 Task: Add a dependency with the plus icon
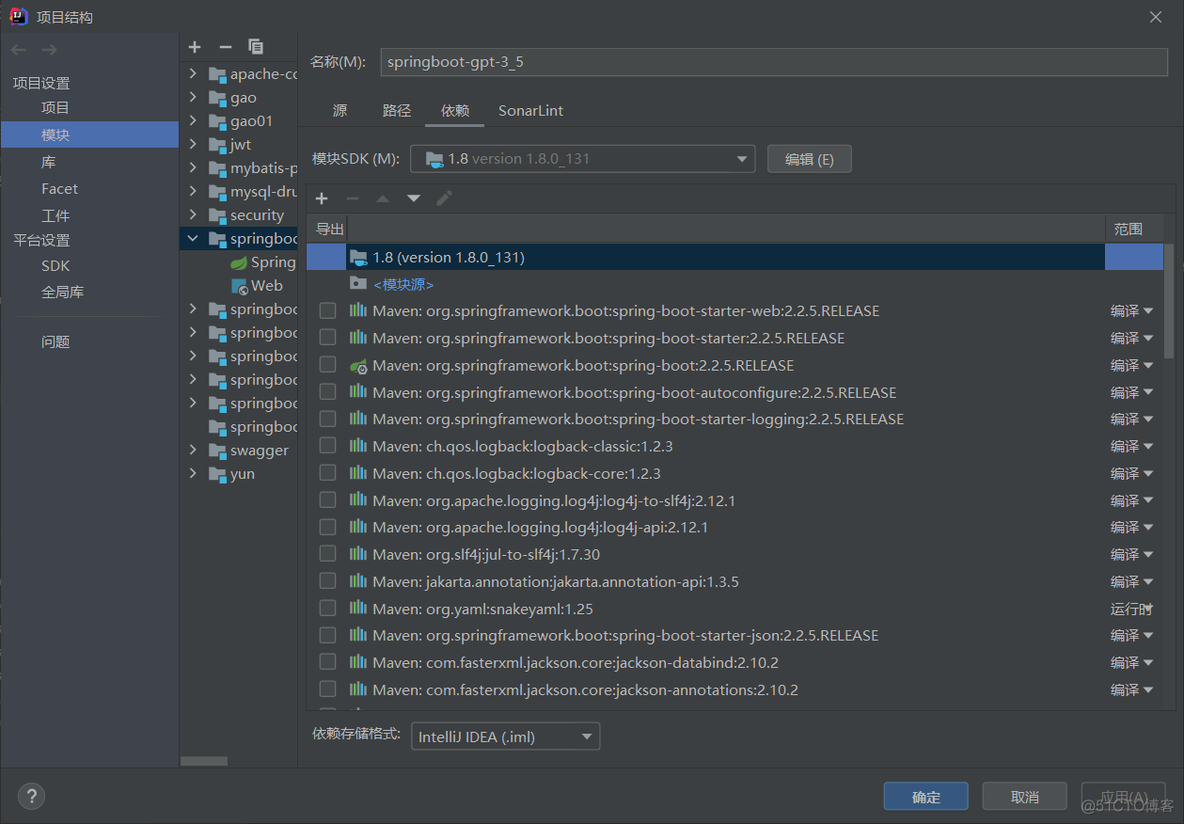point(322,199)
